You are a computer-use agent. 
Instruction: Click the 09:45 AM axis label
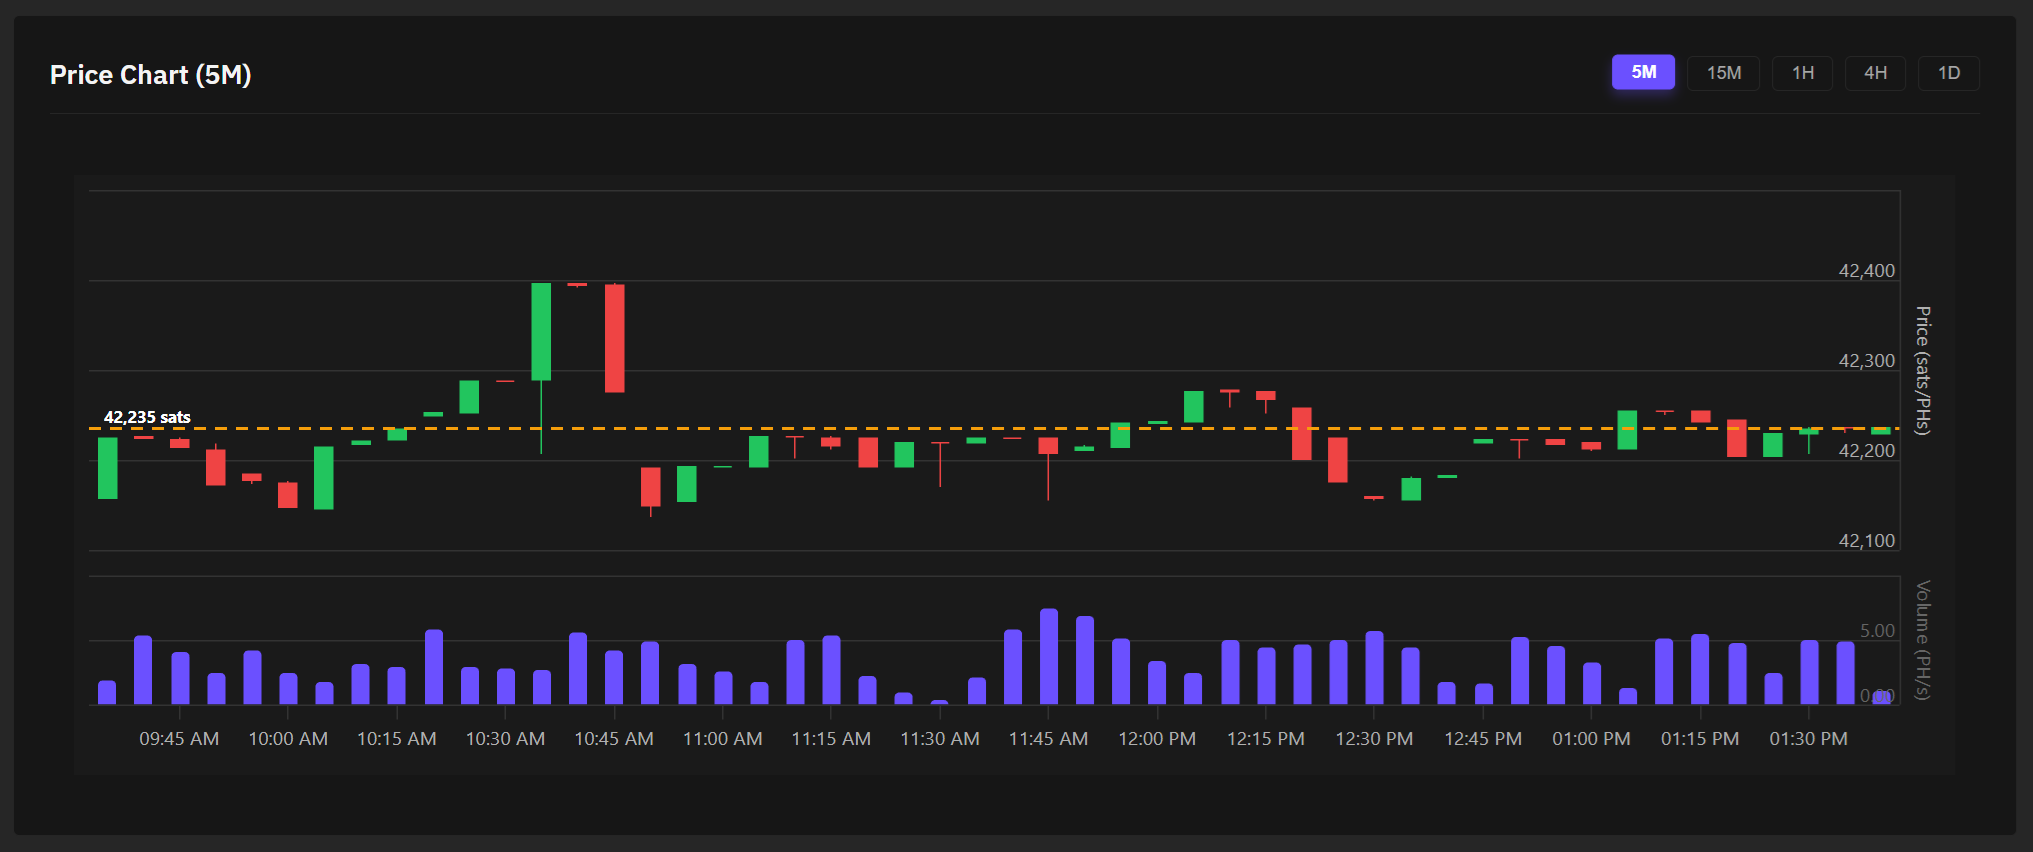(x=179, y=739)
